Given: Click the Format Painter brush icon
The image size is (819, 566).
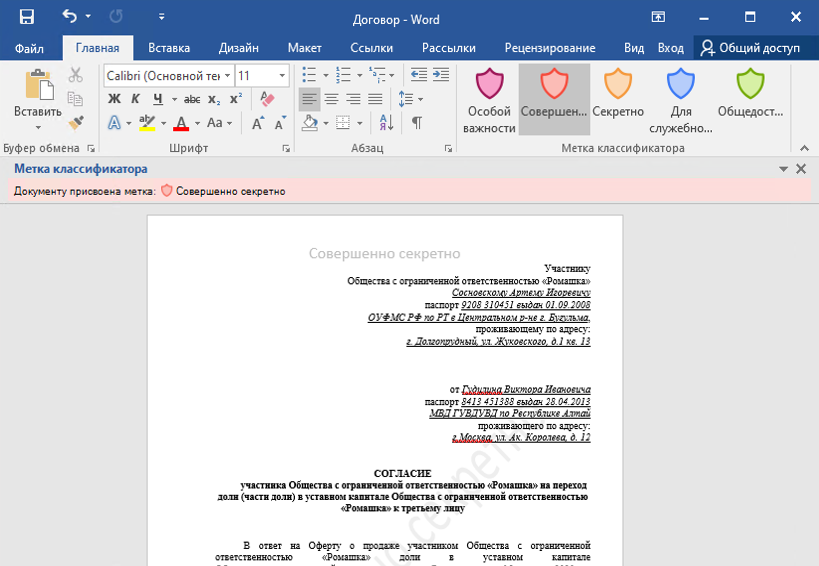Looking at the screenshot, I should (x=76, y=123).
